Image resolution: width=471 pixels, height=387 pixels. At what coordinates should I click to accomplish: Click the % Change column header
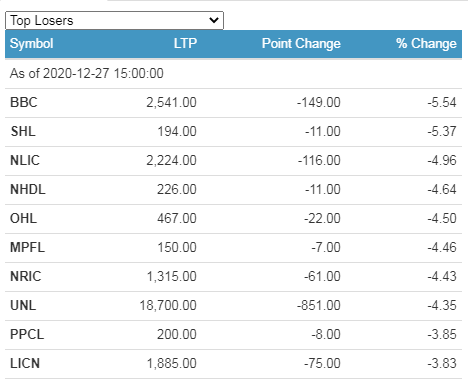point(426,44)
